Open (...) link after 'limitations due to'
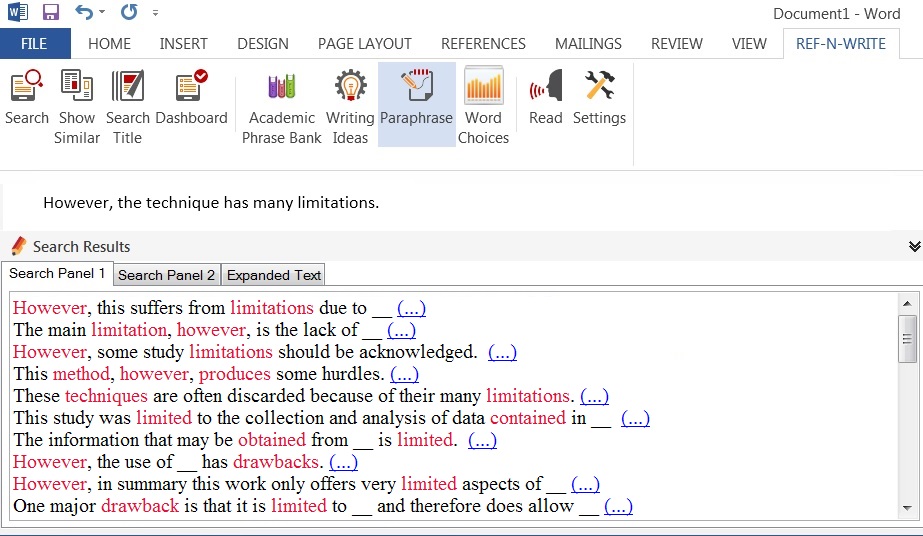The width and height of the screenshot is (923, 536). pyautogui.click(x=411, y=308)
